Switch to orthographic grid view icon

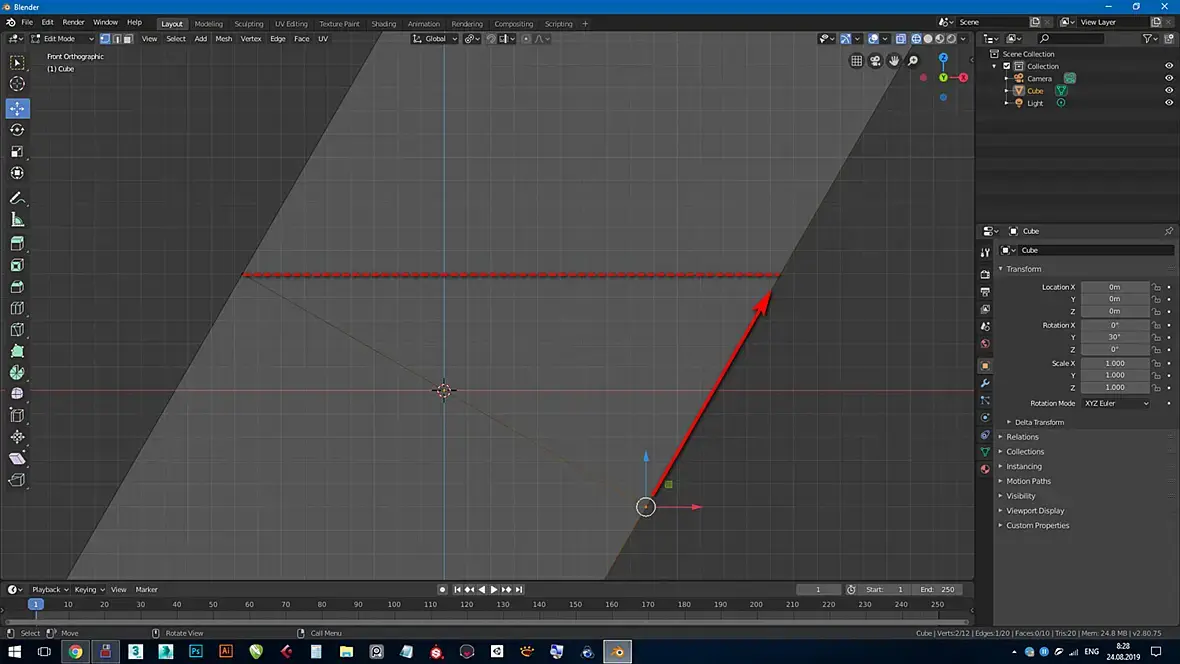point(856,61)
